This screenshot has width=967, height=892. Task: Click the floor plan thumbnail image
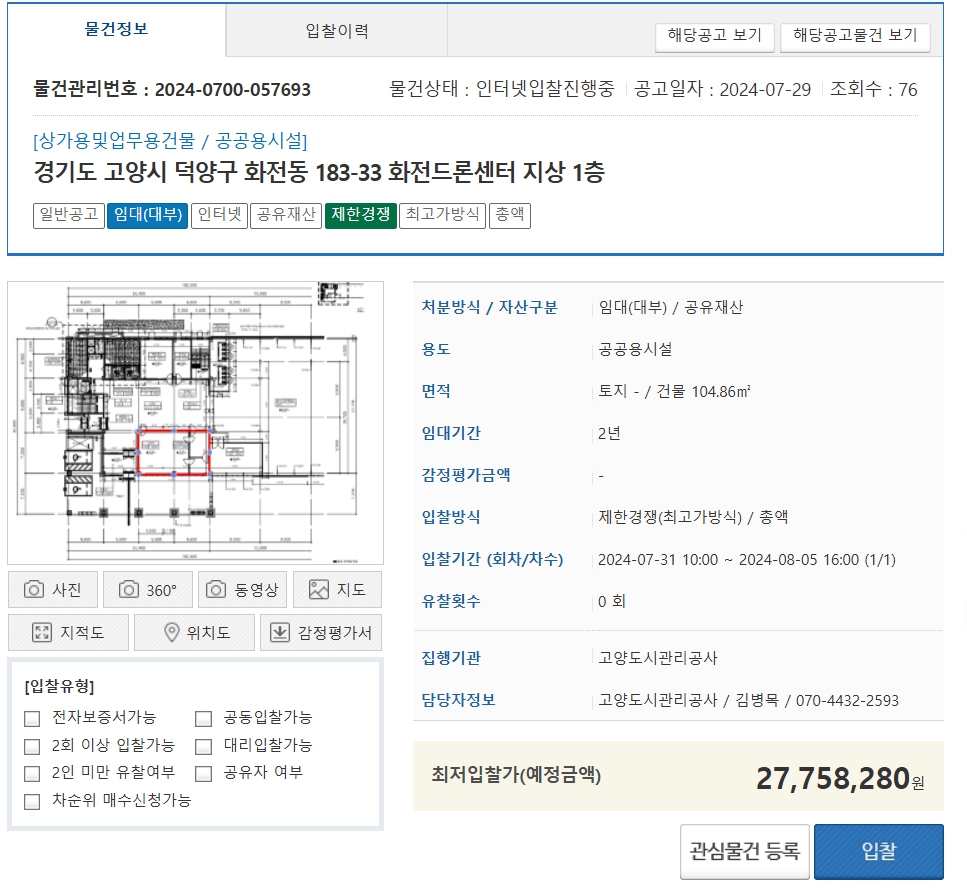click(196, 422)
